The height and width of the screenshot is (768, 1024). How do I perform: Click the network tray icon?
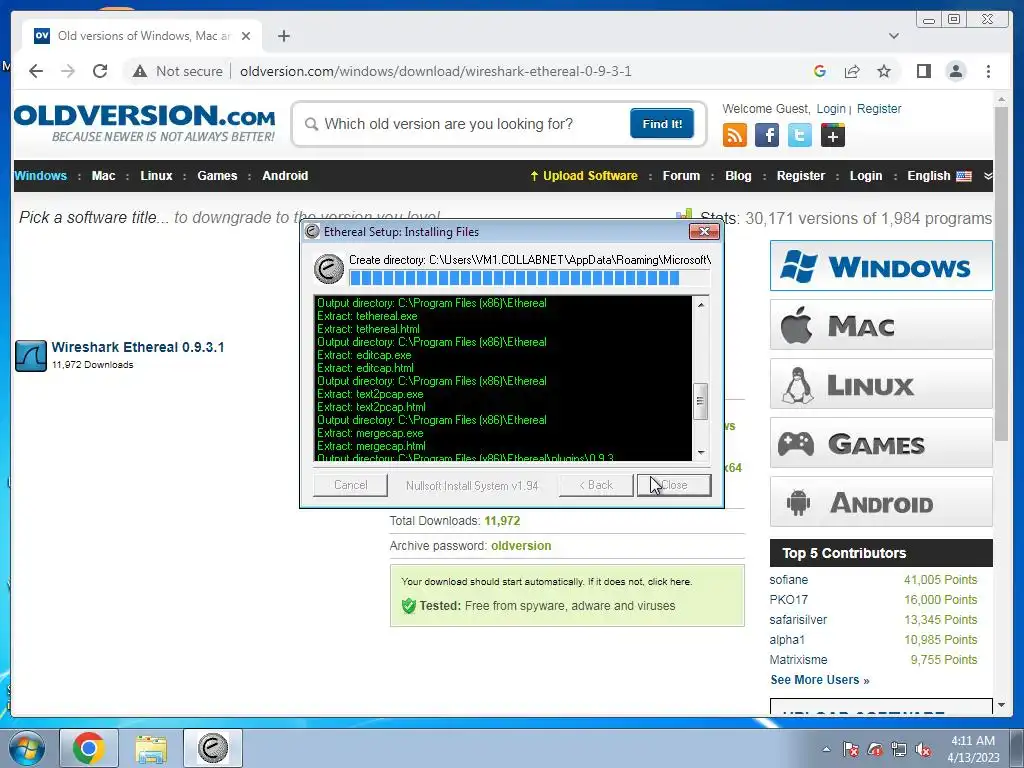coord(899,749)
